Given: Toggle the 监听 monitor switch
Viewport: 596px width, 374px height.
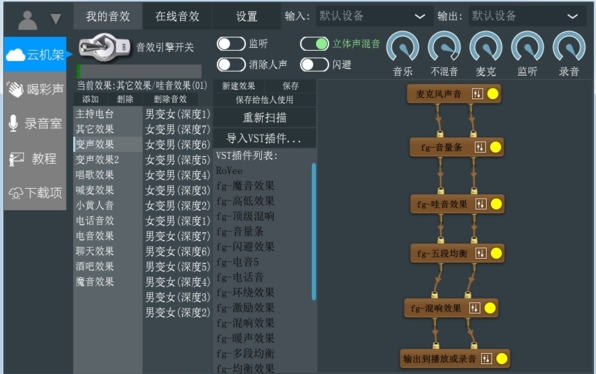Looking at the screenshot, I should tap(231, 44).
